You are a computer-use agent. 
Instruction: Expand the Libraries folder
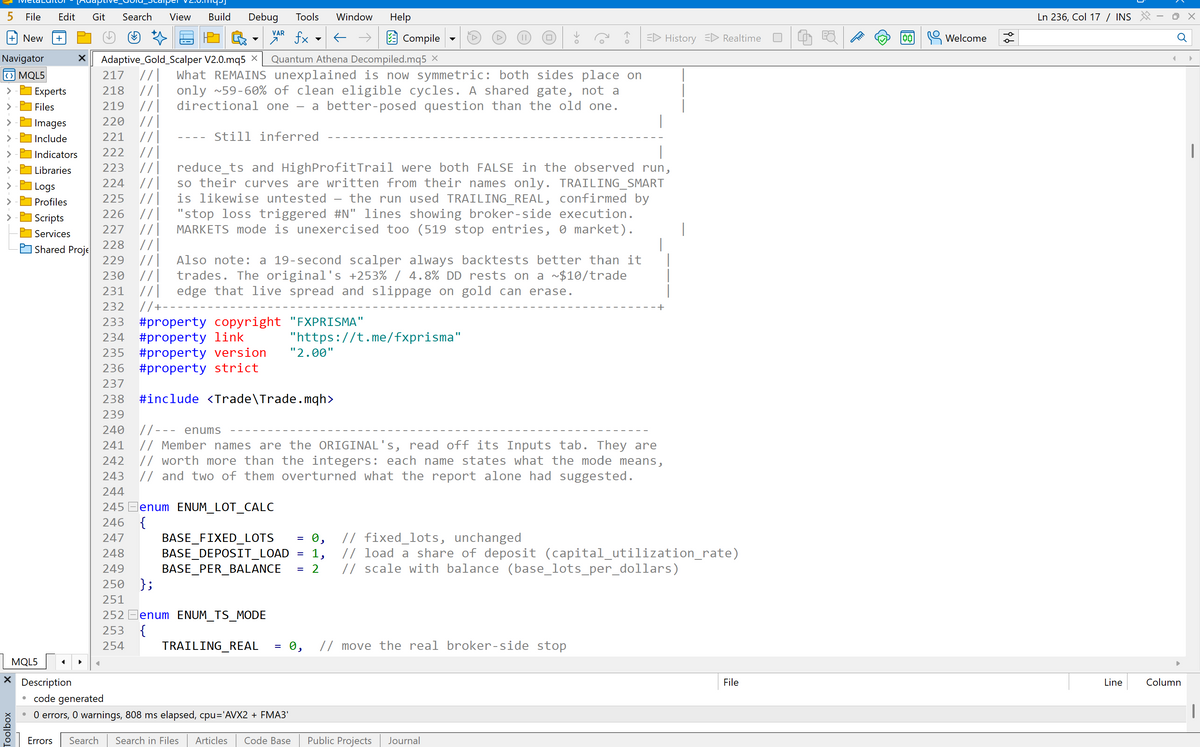coord(10,171)
